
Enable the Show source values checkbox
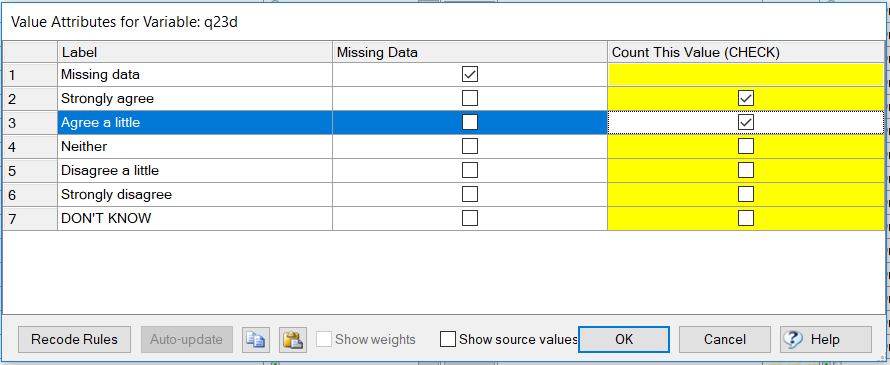click(448, 339)
